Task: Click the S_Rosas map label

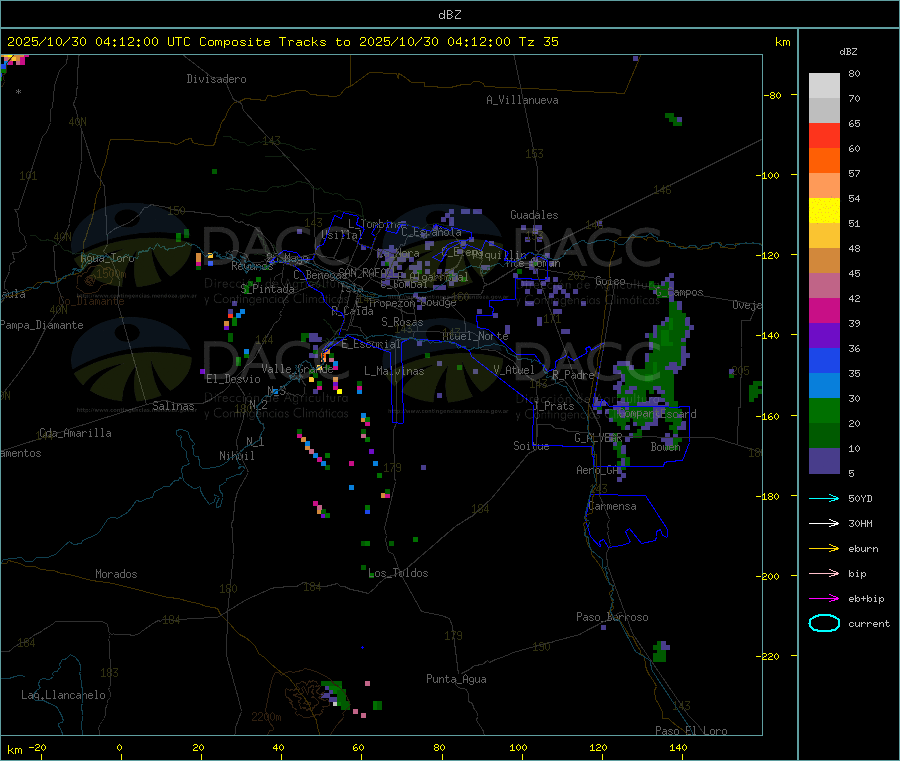Action: [x=402, y=322]
